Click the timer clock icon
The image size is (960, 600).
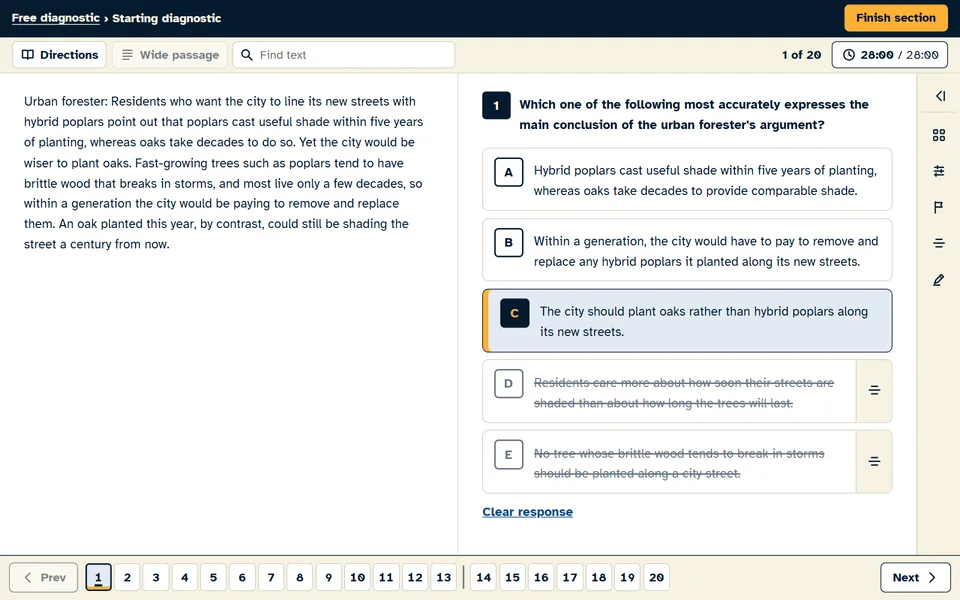[x=849, y=55]
